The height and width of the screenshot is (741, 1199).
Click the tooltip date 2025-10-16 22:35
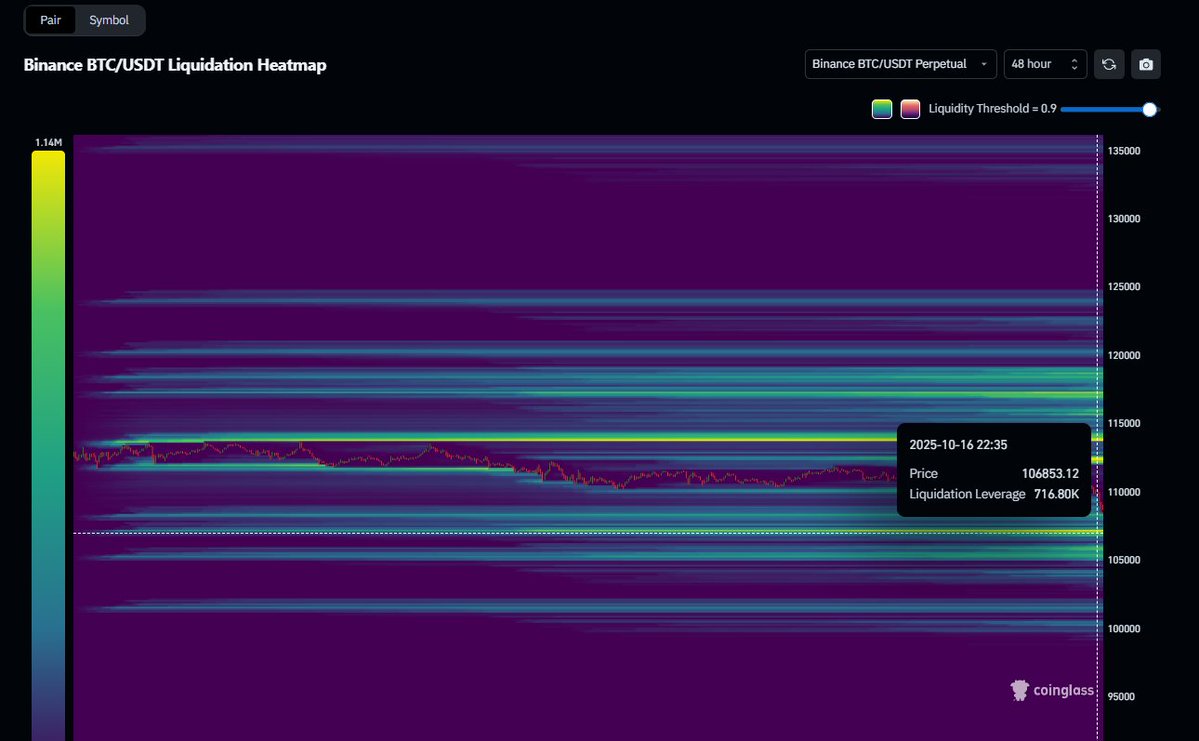point(957,445)
